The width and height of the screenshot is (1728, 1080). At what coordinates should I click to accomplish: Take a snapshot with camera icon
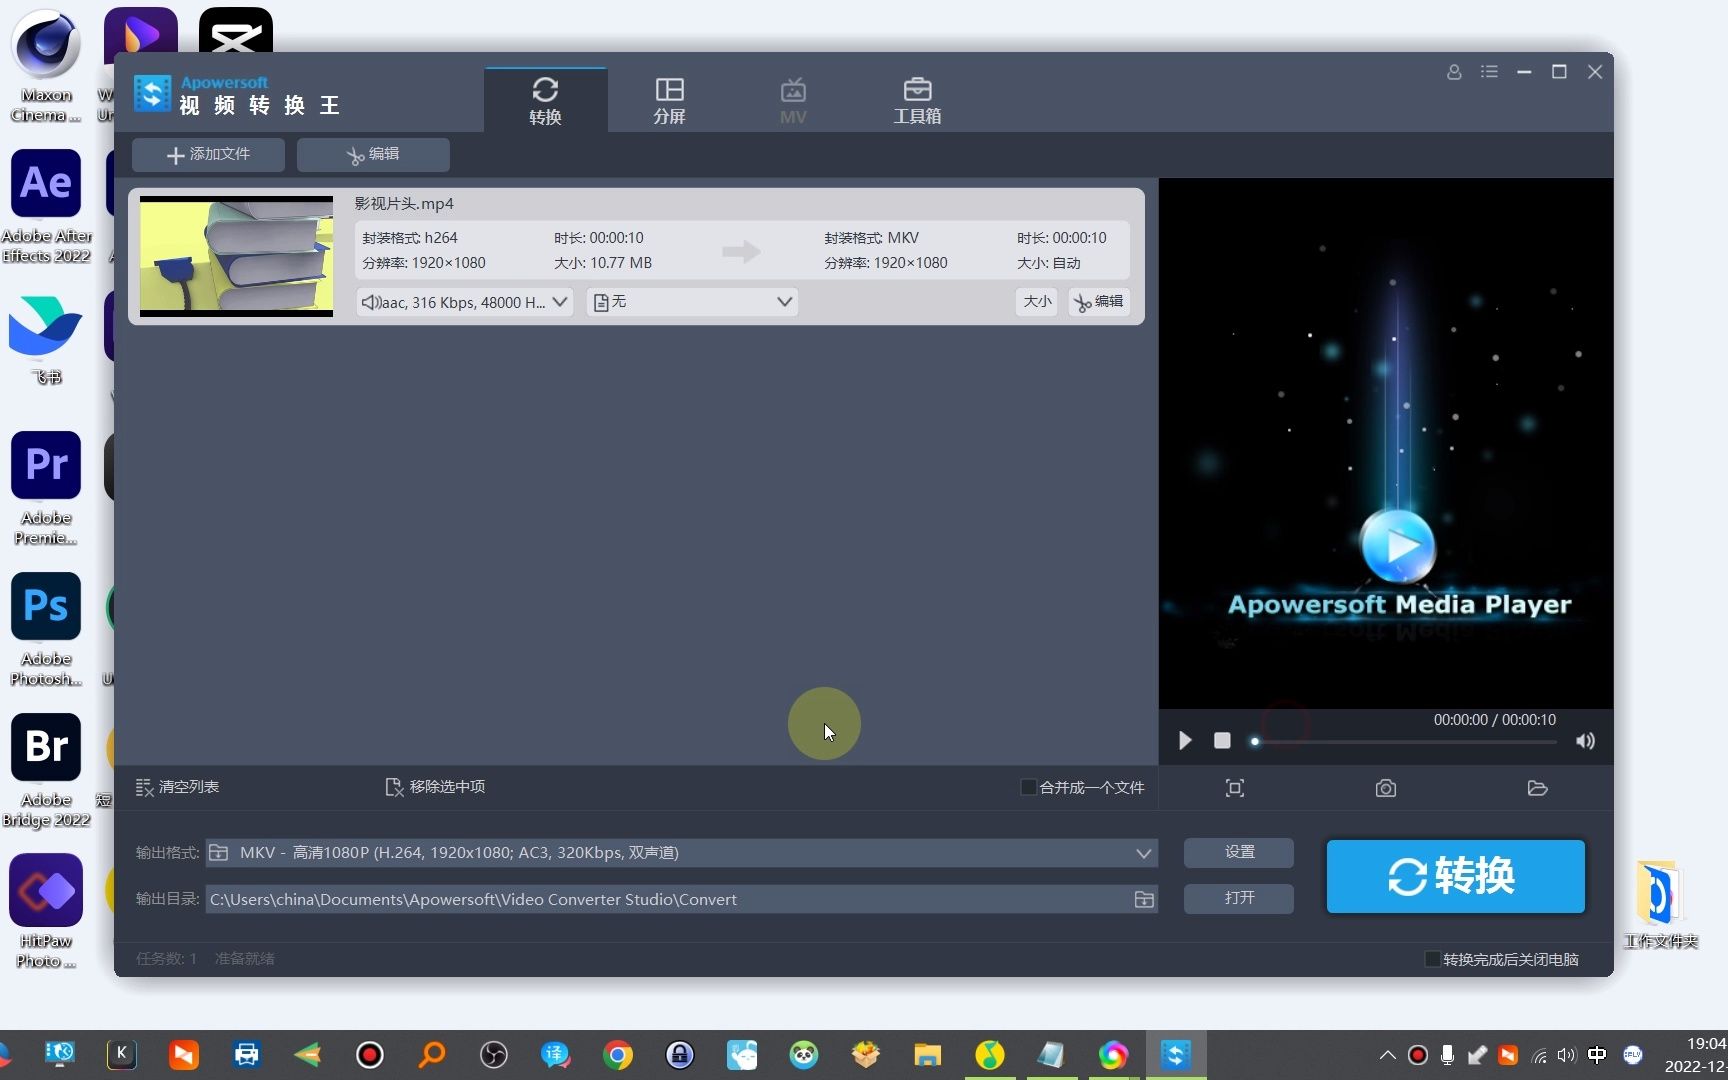point(1386,788)
